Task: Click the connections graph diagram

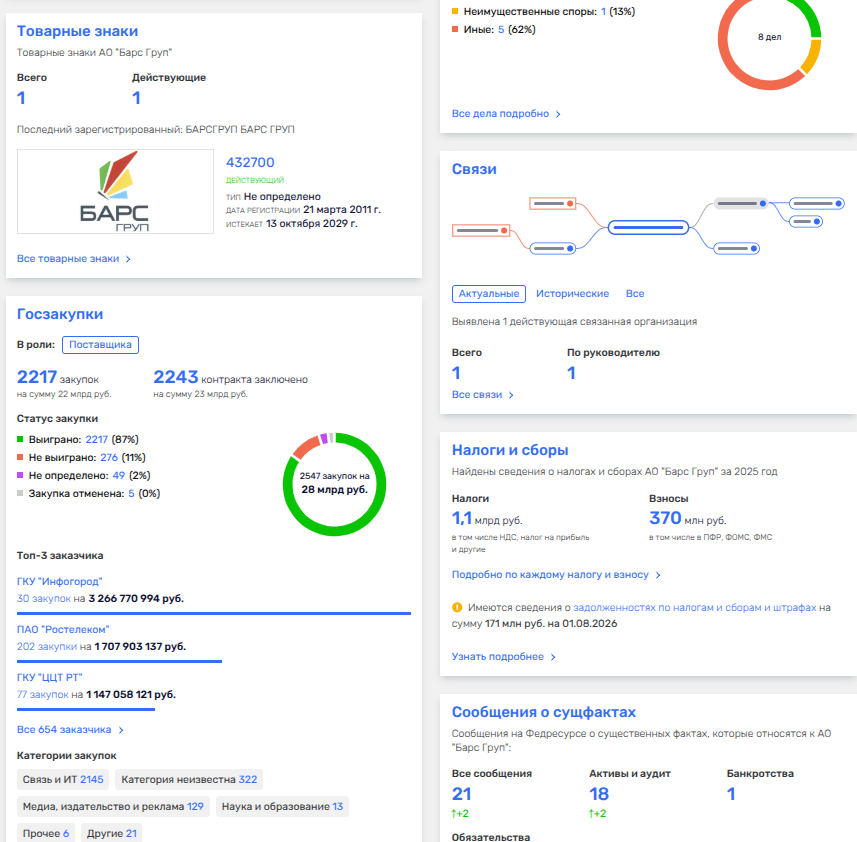Action: point(648,226)
